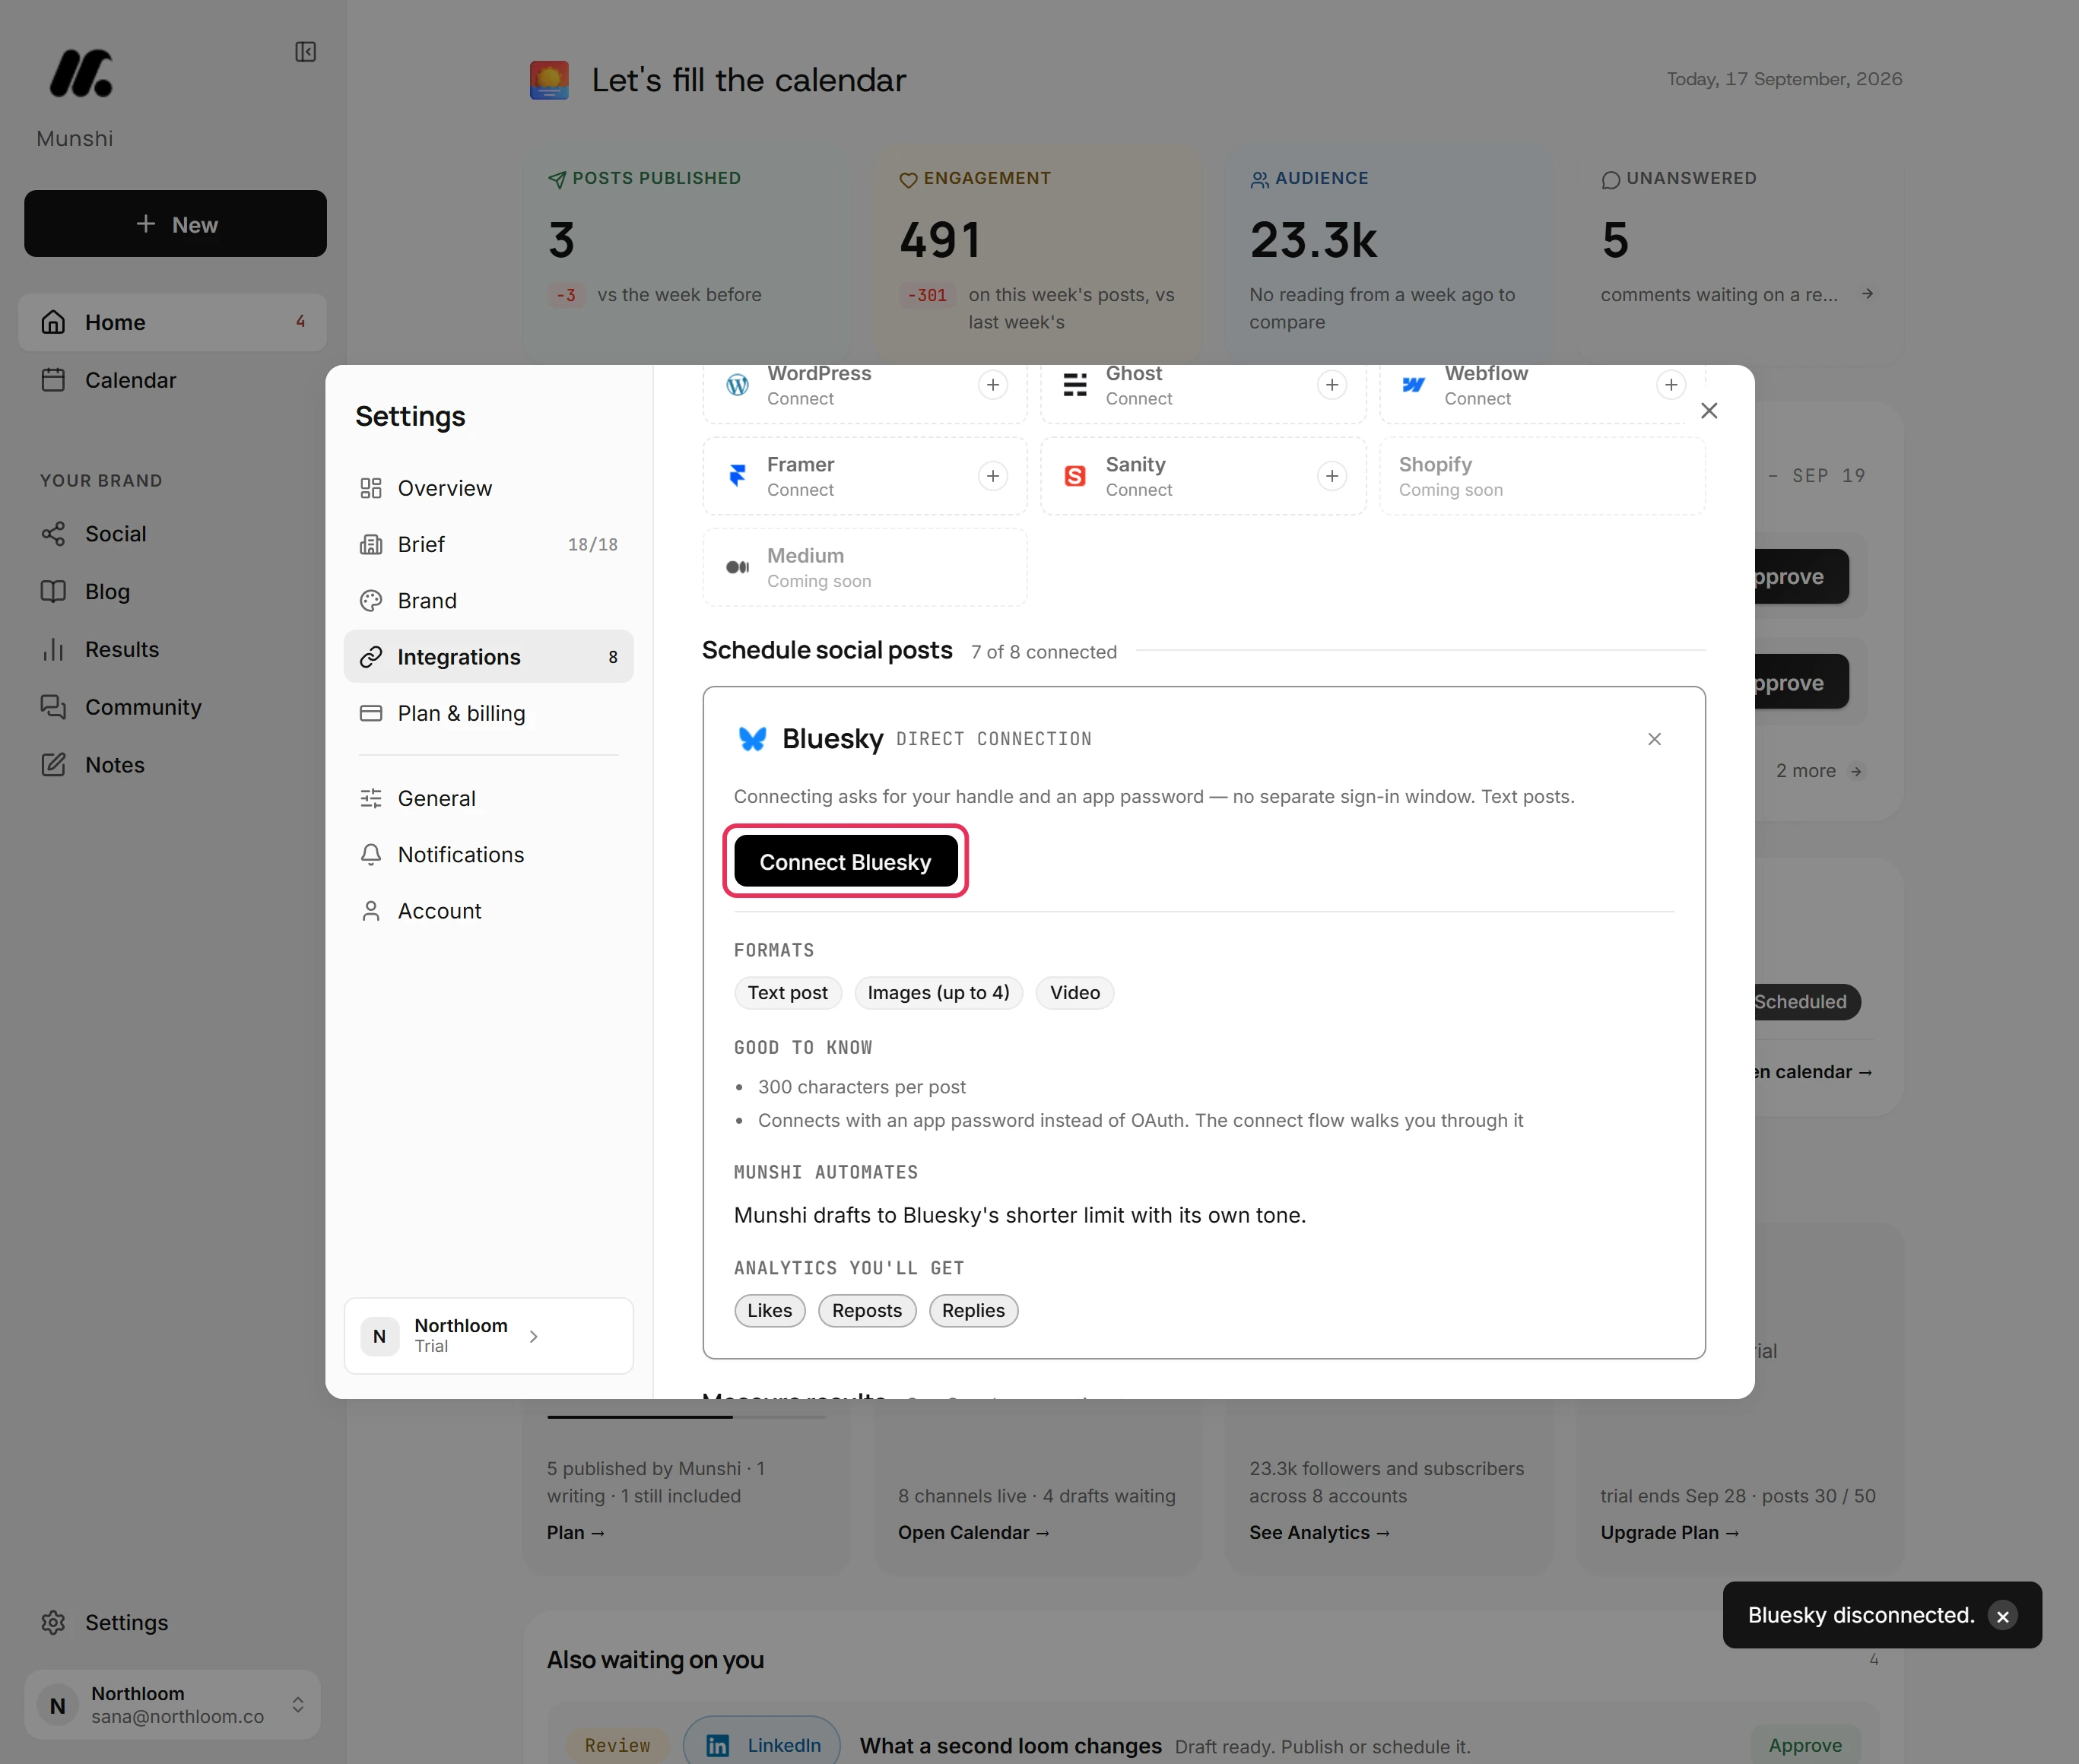Click the Ghost logo icon
Image resolution: width=2079 pixels, height=1764 pixels.
1075,385
